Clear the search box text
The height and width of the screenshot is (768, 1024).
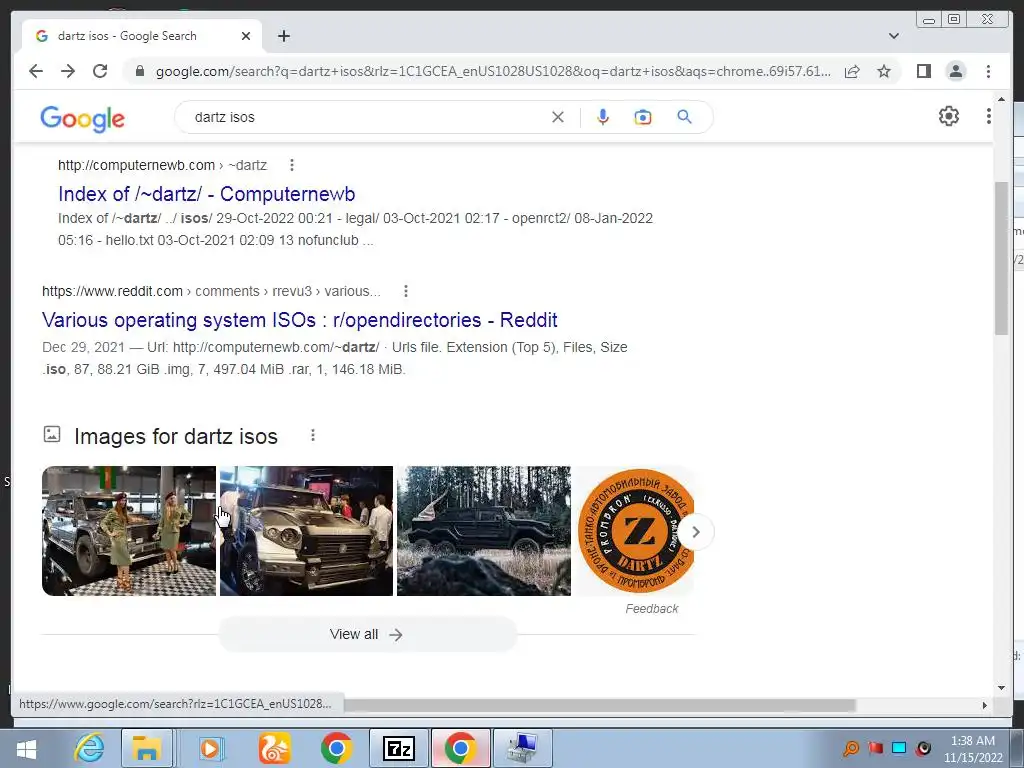pos(558,117)
